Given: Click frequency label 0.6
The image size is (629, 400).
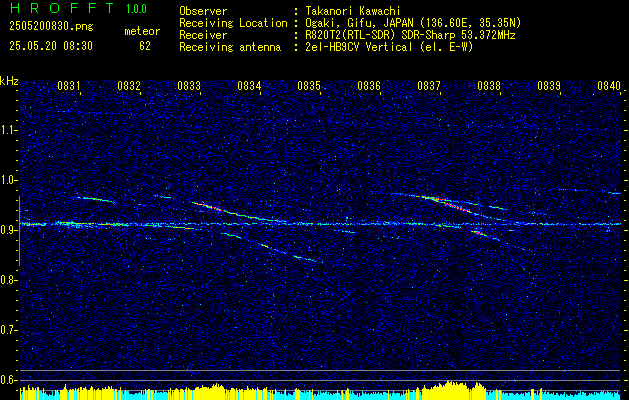Looking at the screenshot, I should 9,380.
